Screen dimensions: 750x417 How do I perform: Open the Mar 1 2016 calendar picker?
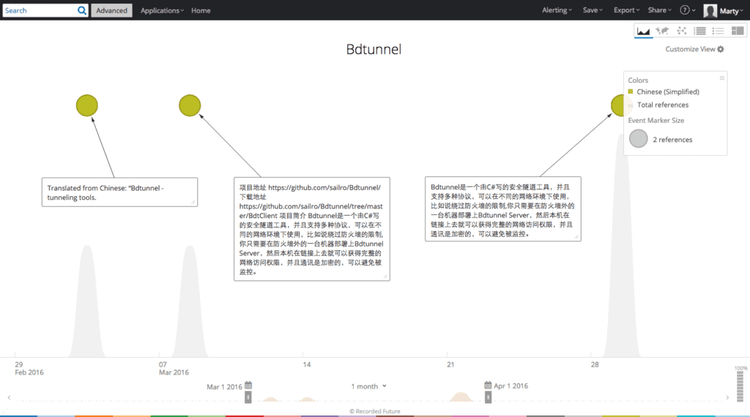248,386
